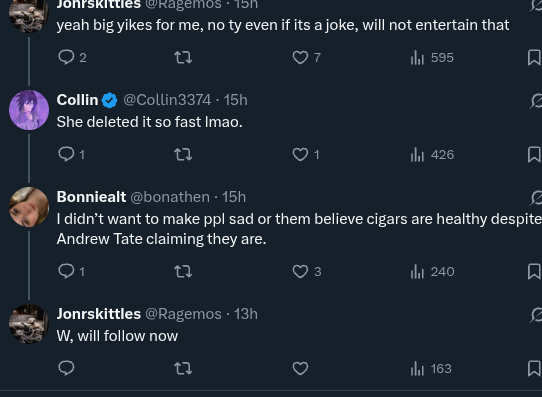Viewport: 542px width, 397px height.
Task: View analytics showing 426 views
Action: pyautogui.click(x=432, y=154)
